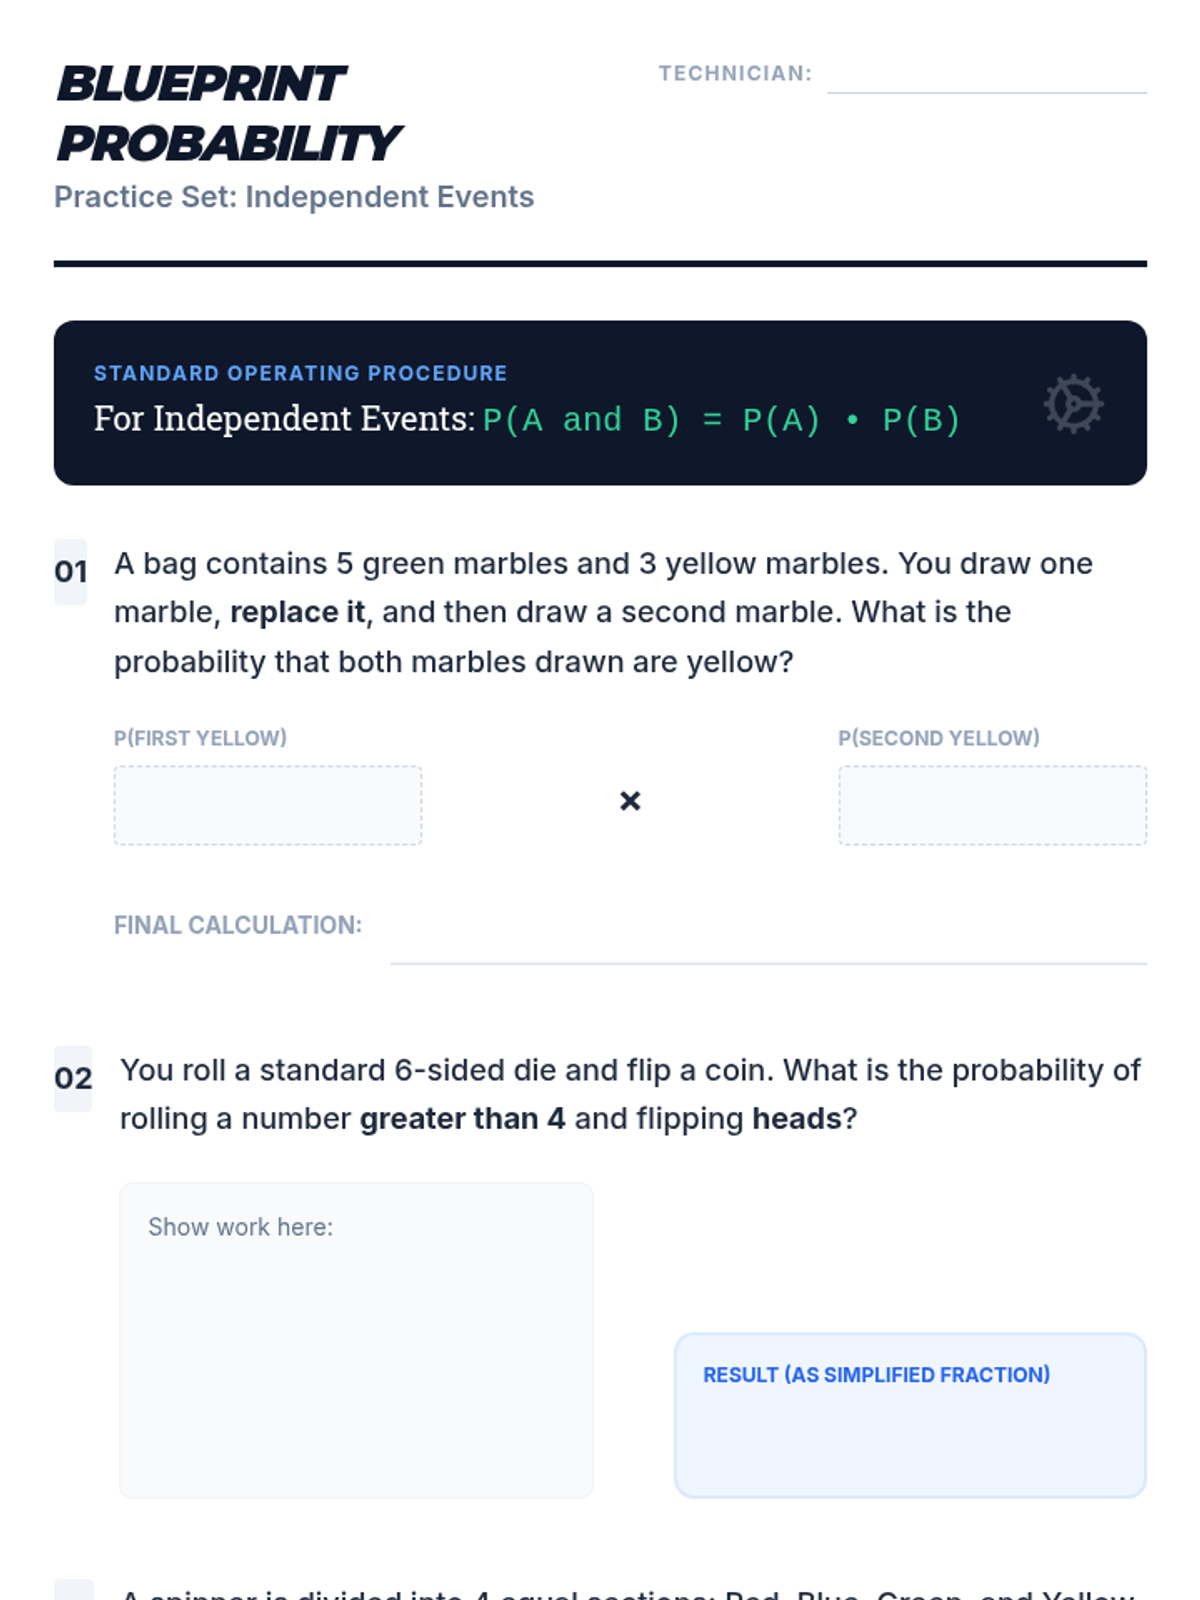Click the Final Calculation label
The height and width of the screenshot is (1600, 1200).
(238, 925)
